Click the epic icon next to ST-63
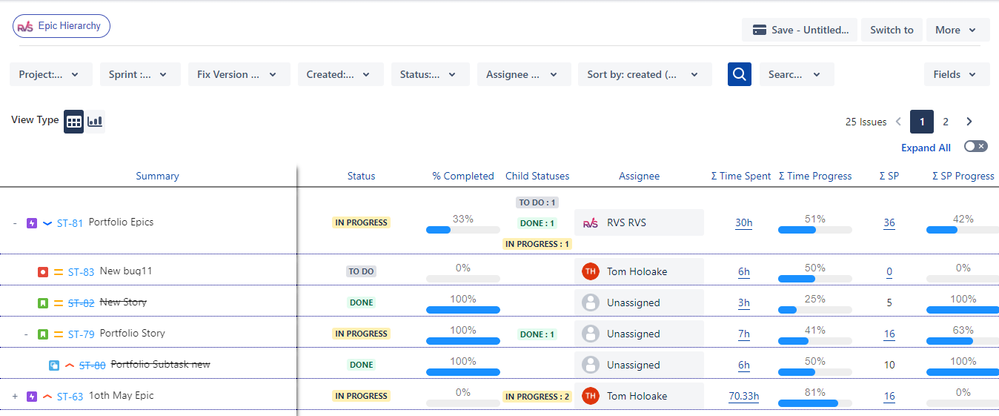The width and height of the screenshot is (999, 416). (32, 396)
